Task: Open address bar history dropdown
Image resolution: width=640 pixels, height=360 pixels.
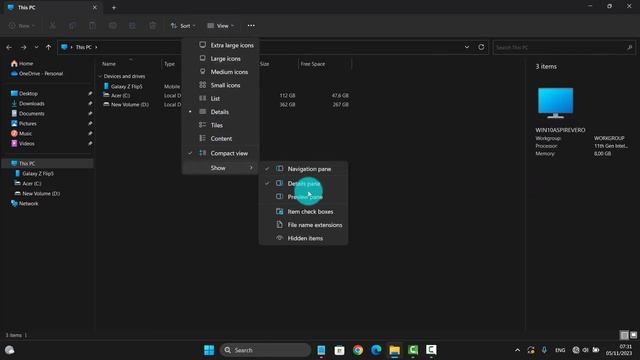Action: [467, 47]
